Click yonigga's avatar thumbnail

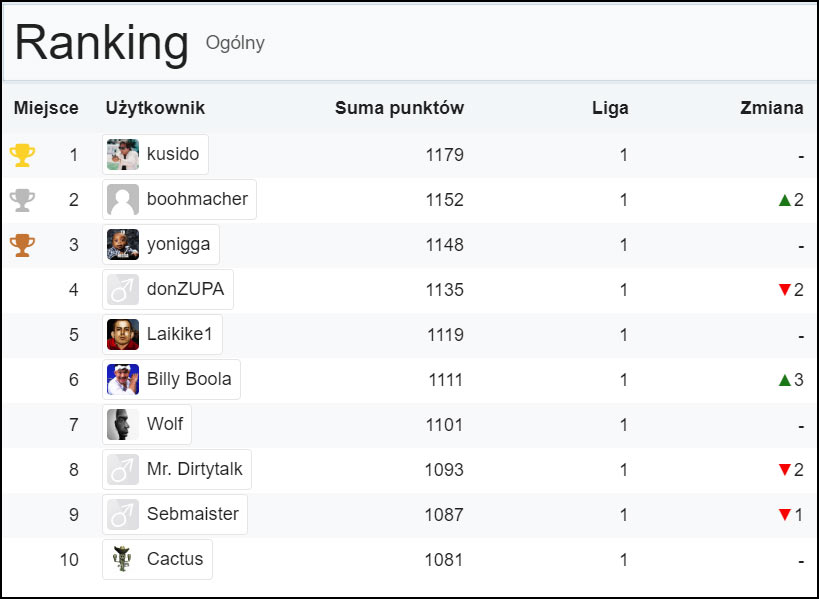(x=123, y=244)
